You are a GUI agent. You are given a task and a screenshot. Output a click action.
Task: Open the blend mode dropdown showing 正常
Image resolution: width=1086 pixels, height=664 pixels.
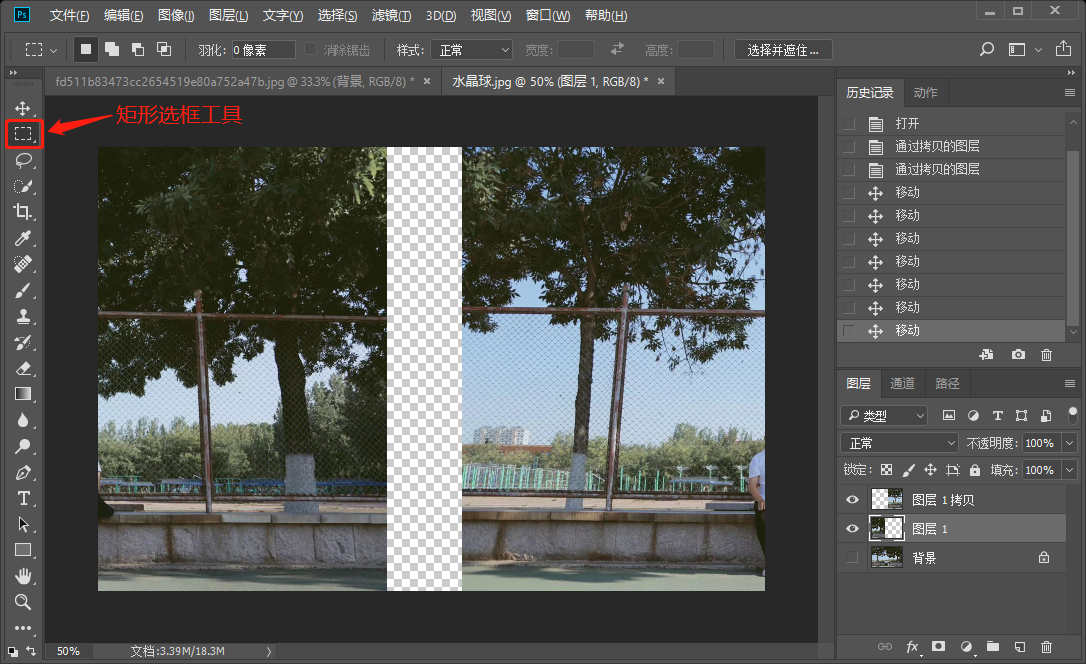pyautogui.click(x=898, y=442)
